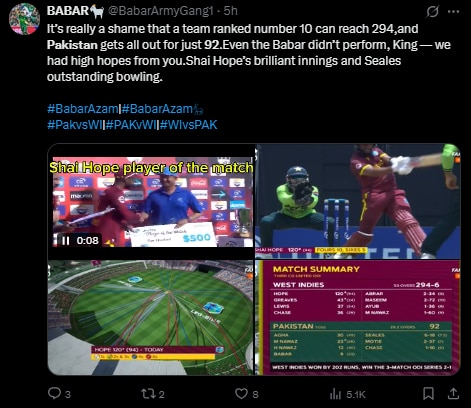The image size is (471, 408).
Task: View post analytics bar chart icon
Action: coord(335,394)
